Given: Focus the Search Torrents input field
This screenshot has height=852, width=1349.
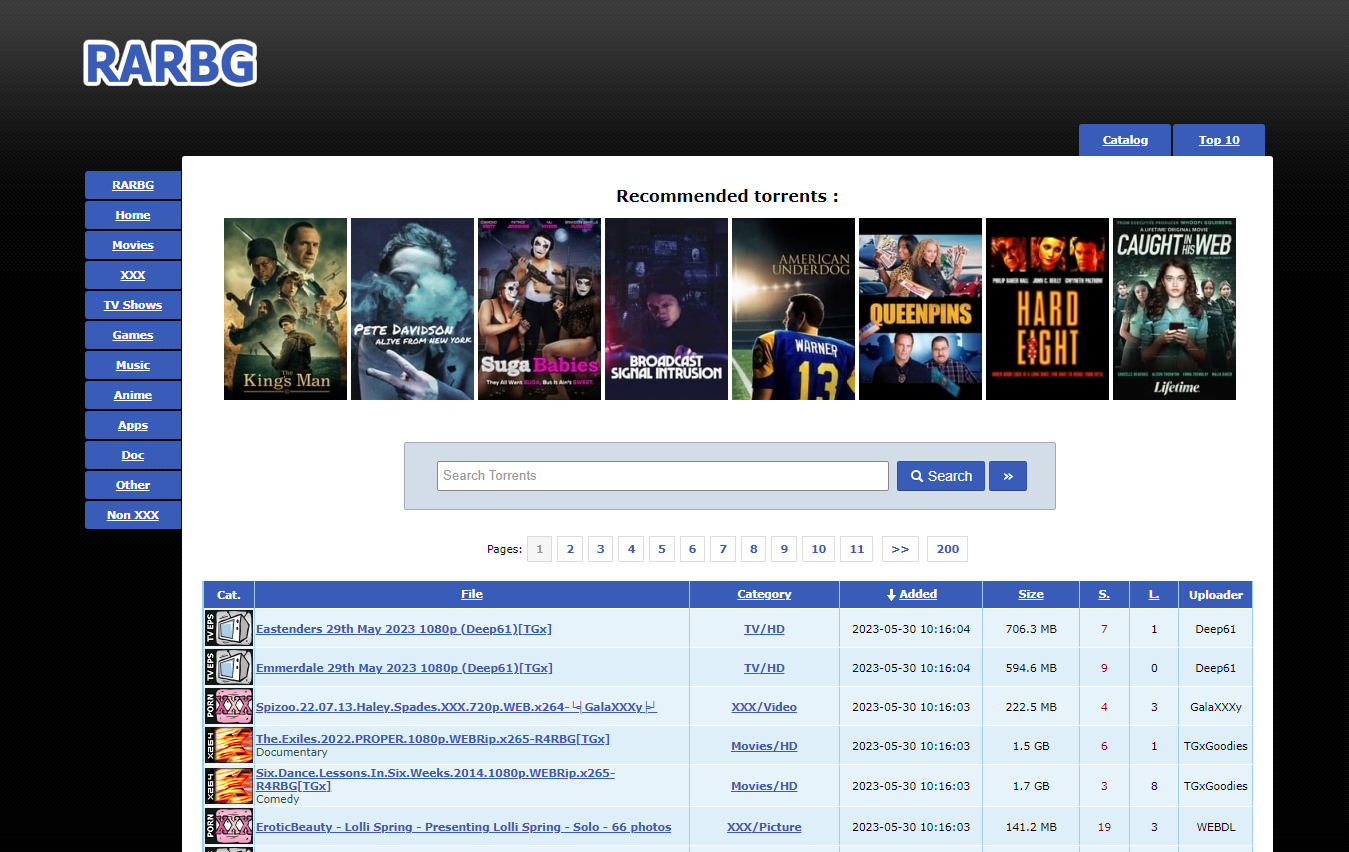Looking at the screenshot, I should tap(663, 476).
